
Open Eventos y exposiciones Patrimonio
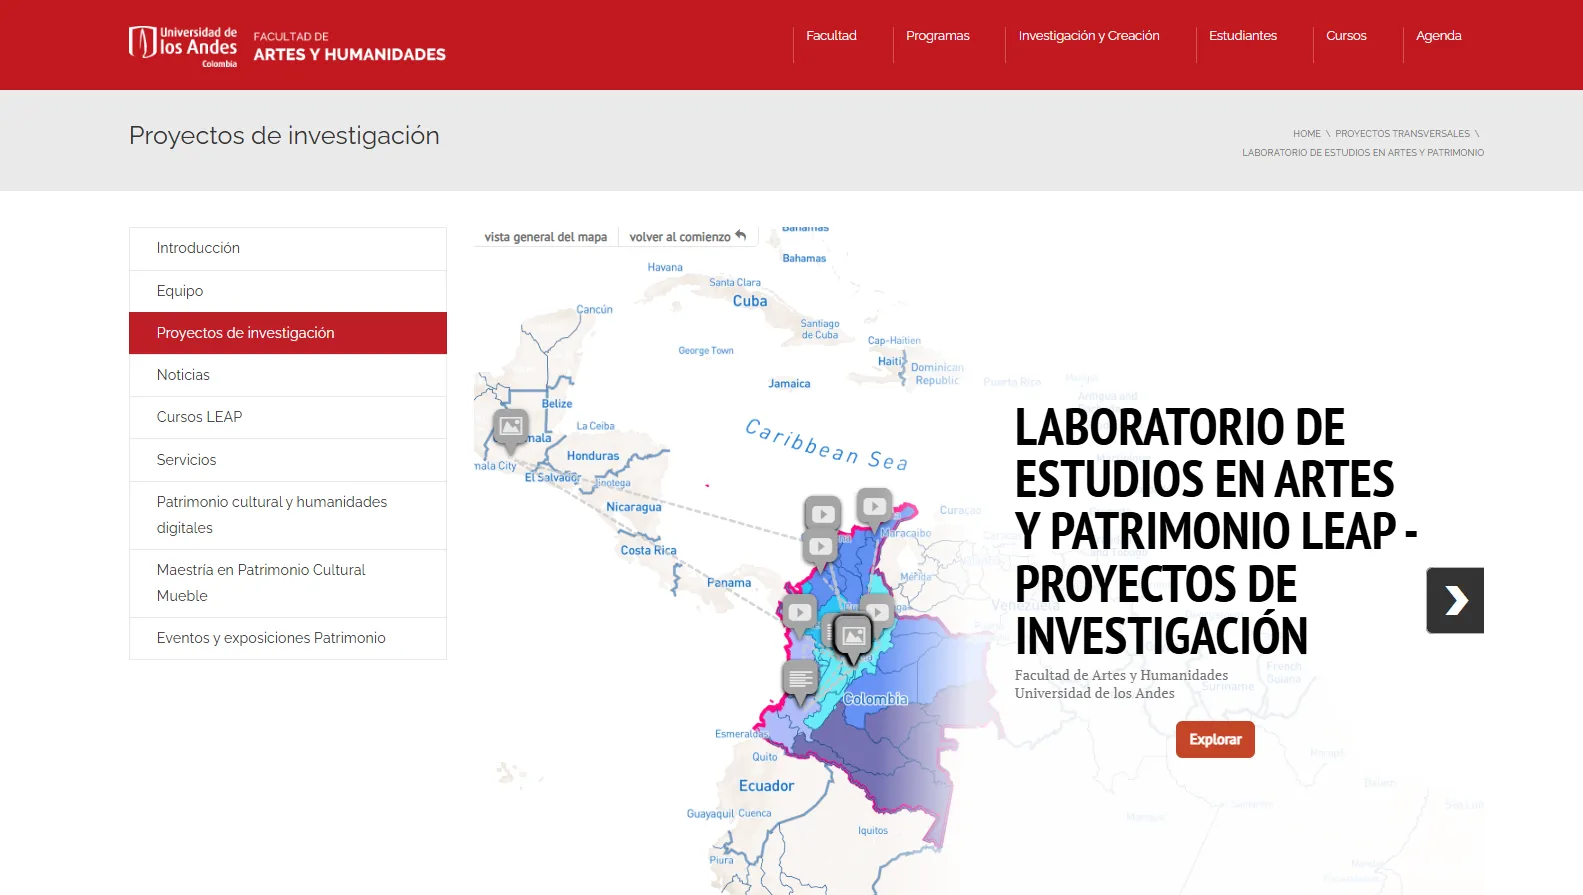coord(288,638)
